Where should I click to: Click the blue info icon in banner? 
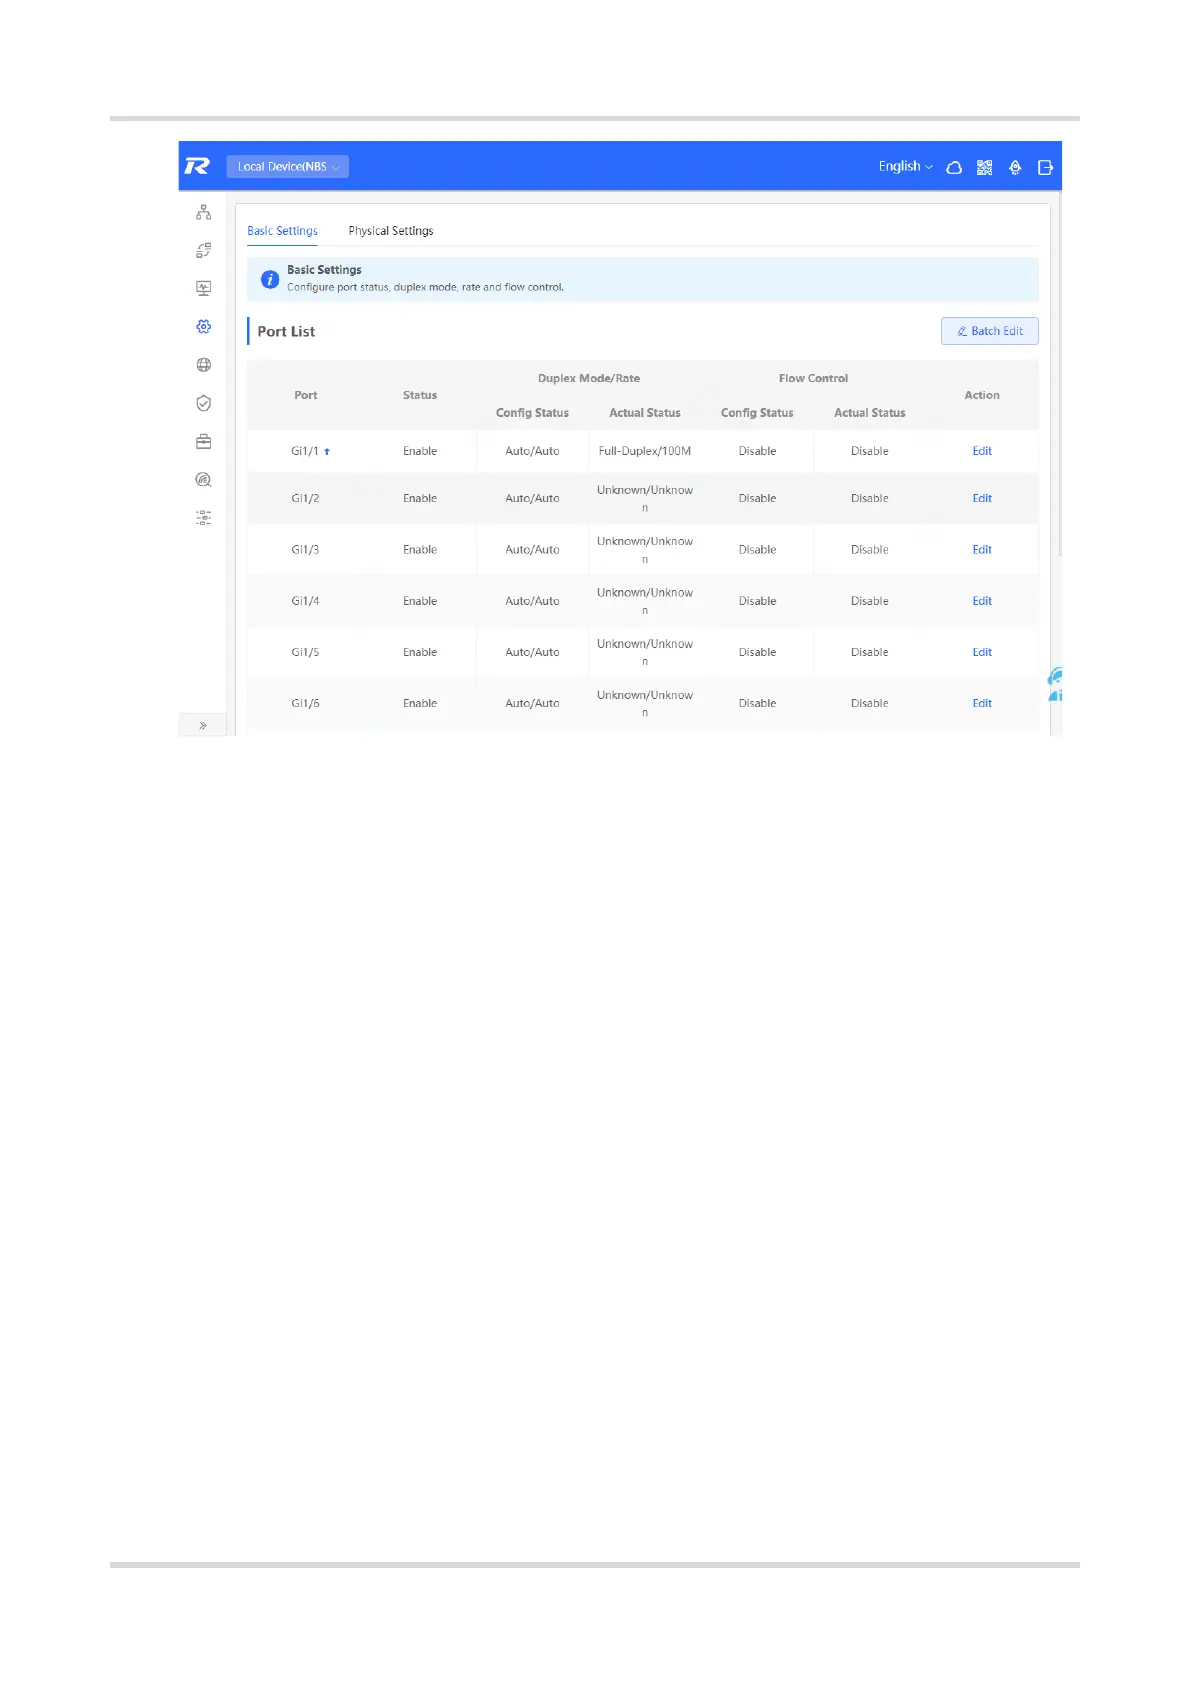(270, 279)
